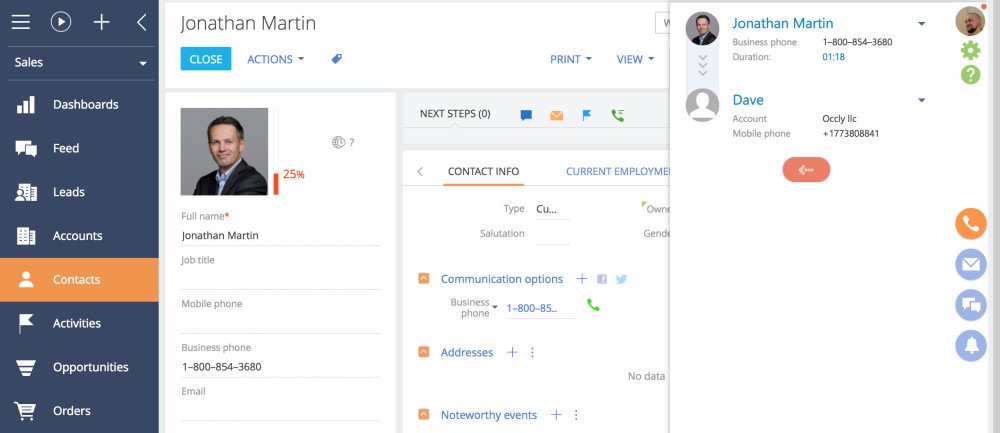Add a flag task in Next Steps

click(x=587, y=115)
